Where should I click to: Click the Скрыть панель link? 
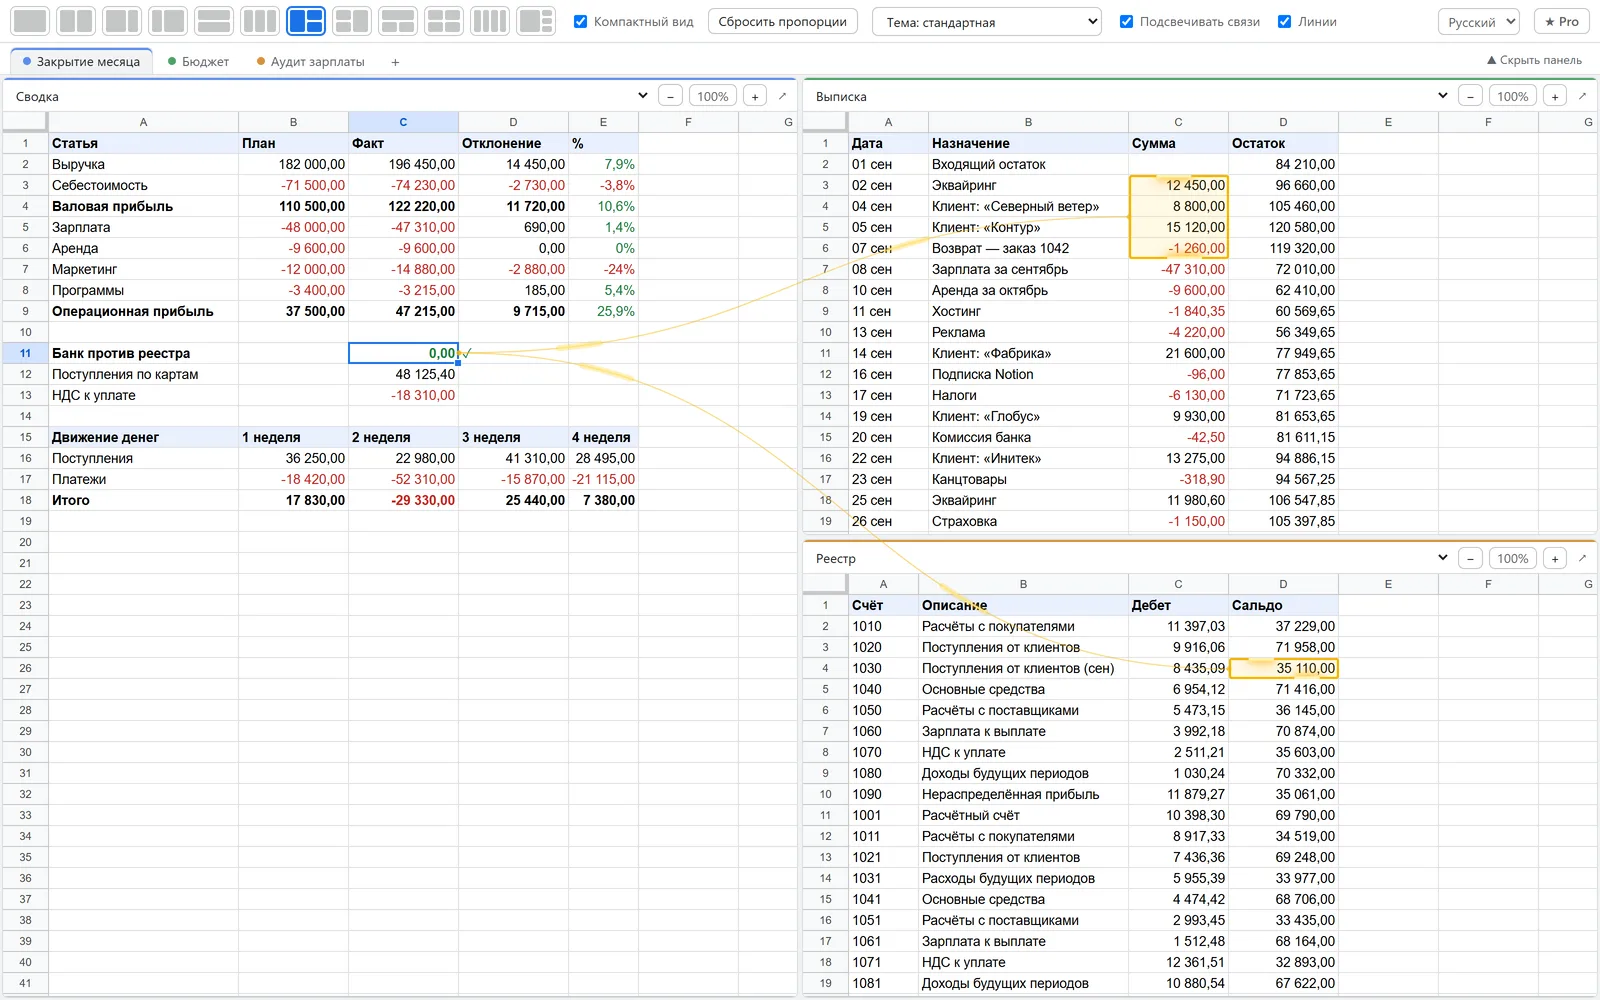[1534, 60]
